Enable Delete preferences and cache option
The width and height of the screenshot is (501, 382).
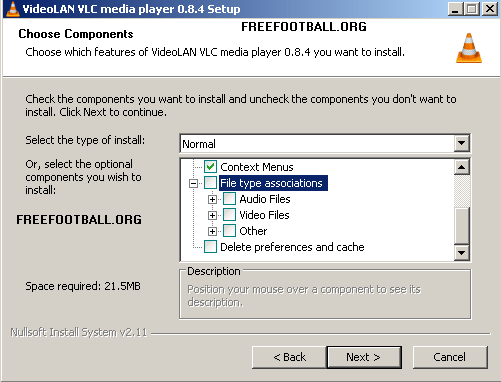210,247
